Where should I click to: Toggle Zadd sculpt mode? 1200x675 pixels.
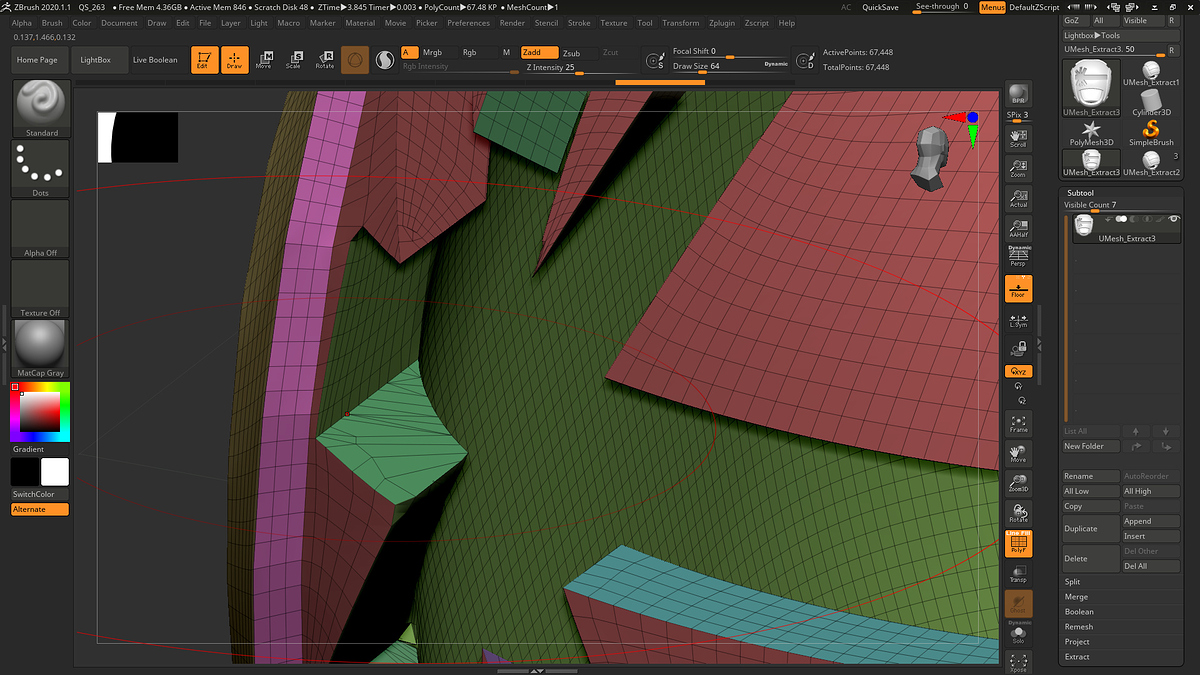pyautogui.click(x=538, y=52)
